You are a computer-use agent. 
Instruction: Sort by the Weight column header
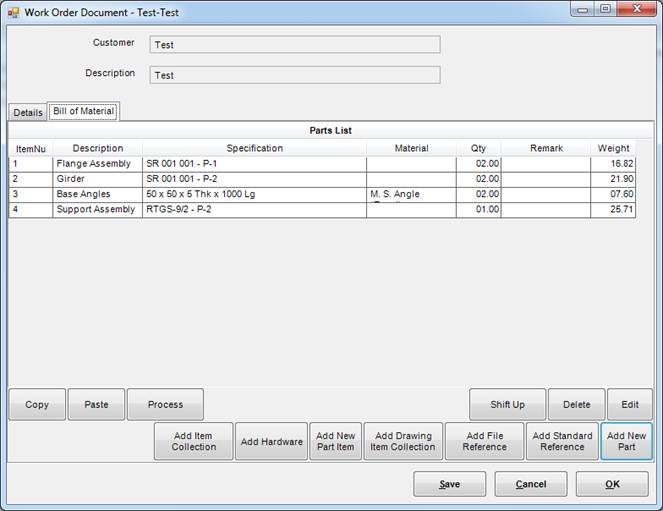(x=613, y=148)
